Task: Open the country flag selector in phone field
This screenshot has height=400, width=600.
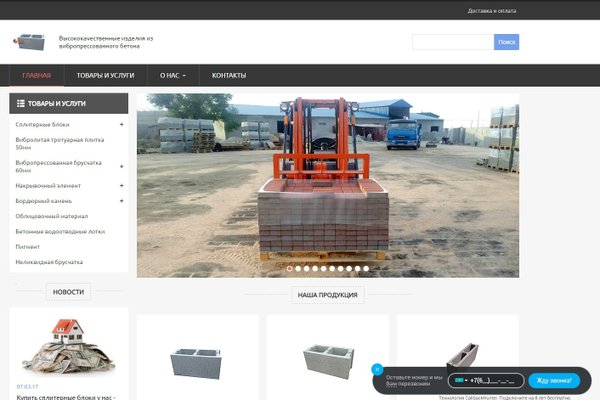Action: (461, 381)
